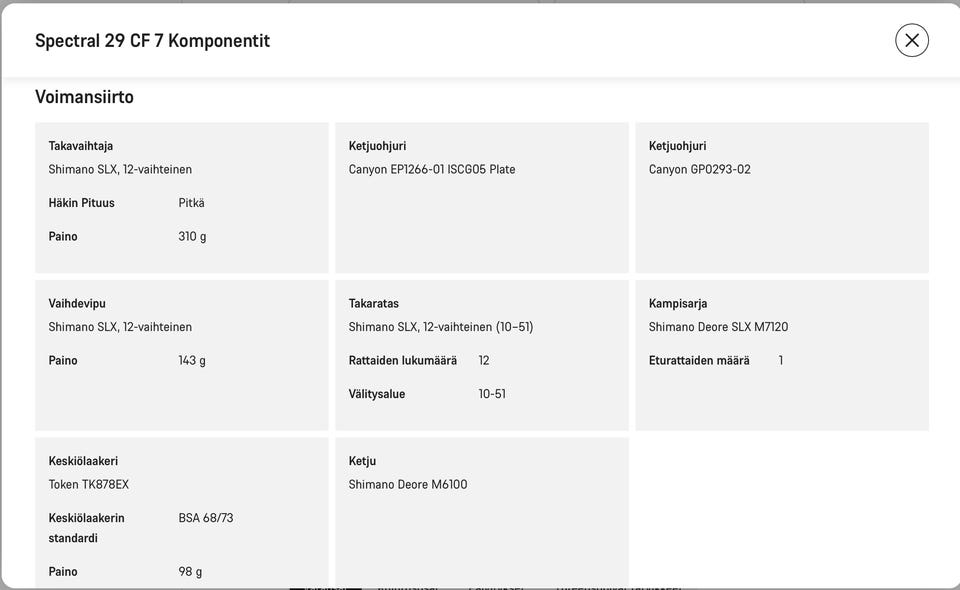Screen dimensions: 960x590
Task: Select the BSA 68/73 standard value
Action: [206, 518]
